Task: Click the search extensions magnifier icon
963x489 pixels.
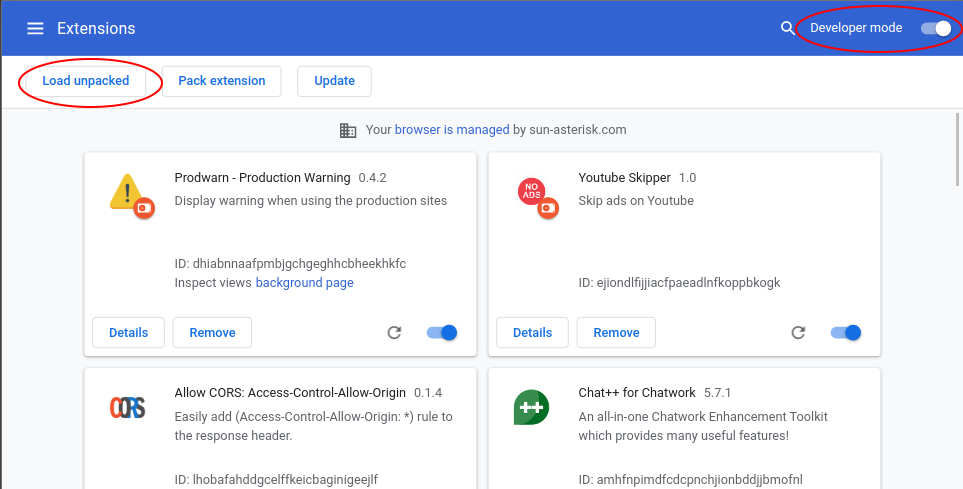Action: tap(787, 28)
